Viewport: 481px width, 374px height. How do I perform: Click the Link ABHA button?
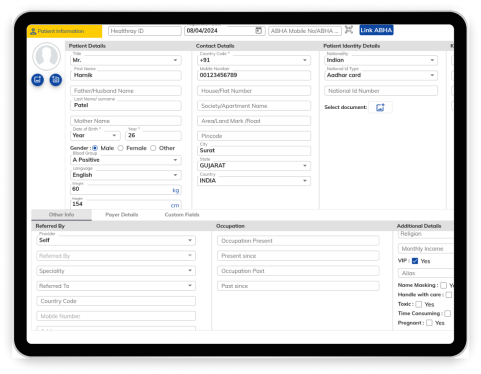coord(376,30)
